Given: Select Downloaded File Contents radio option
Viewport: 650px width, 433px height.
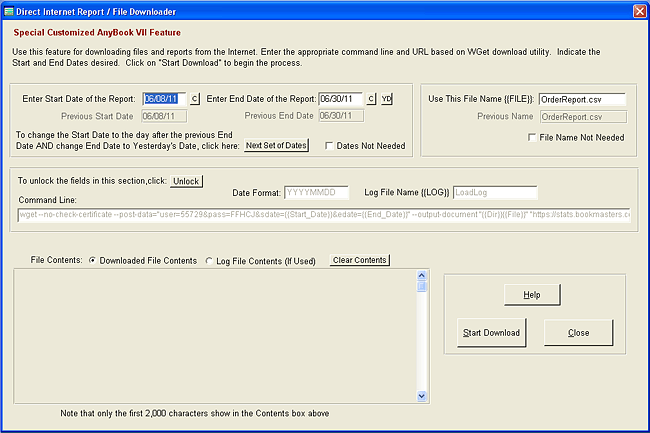Looking at the screenshot, I should pyautogui.click(x=94, y=261).
